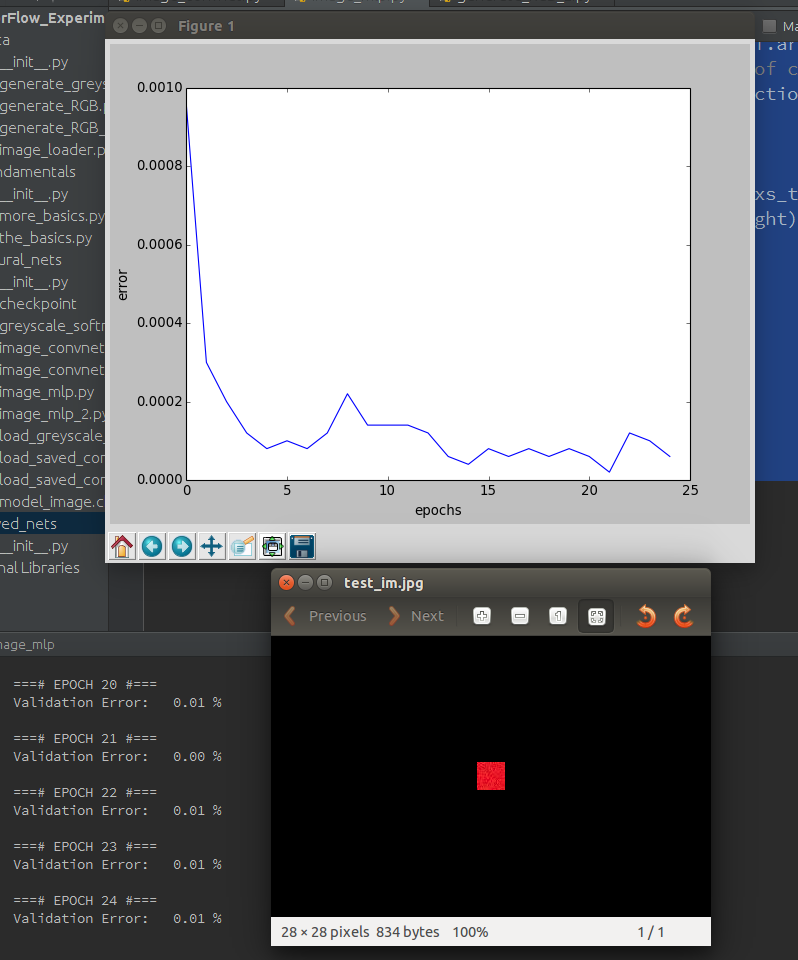The height and width of the screenshot is (960, 798).
Task: Minimize the Figure 1 window
Action: [140, 26]
